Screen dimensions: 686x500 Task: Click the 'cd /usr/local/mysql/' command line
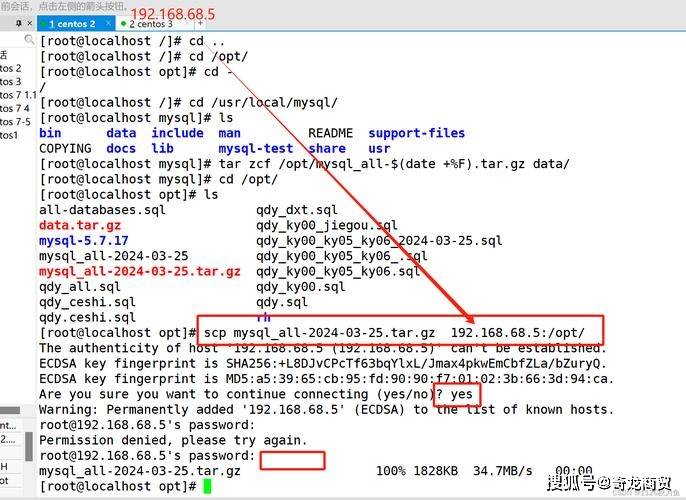coord(189,103)
